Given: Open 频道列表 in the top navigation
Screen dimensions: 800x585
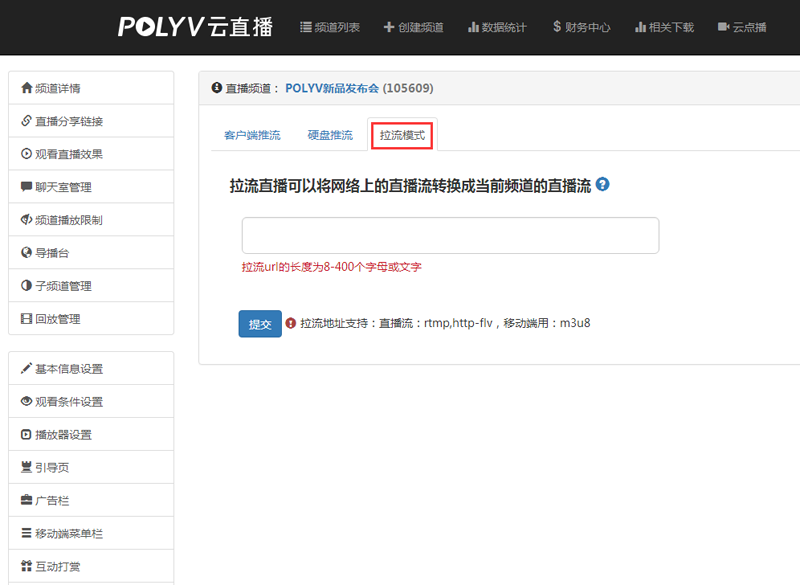Looking at the screenshot, I should click(330, 27).
